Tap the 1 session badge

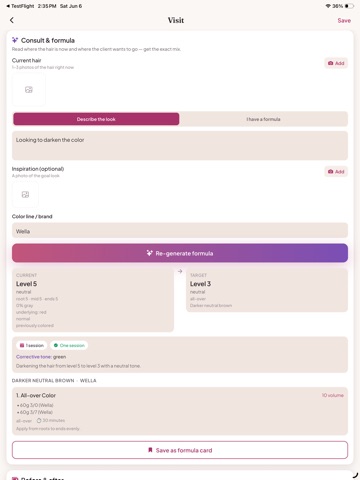(32, 345)
